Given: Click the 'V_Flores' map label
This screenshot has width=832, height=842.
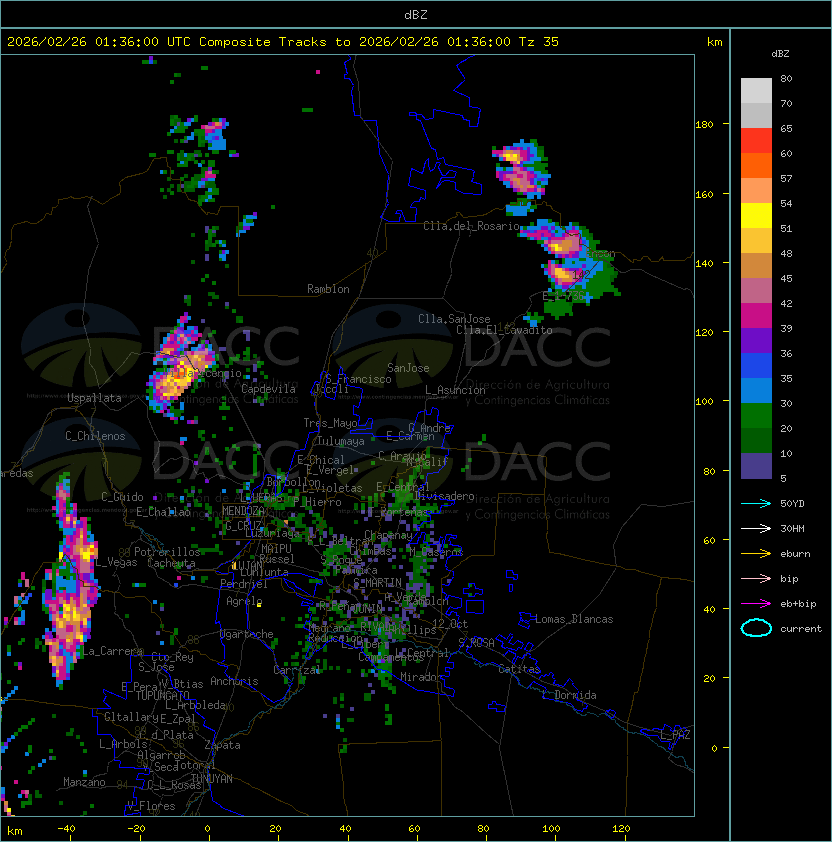Looking at the screenshot, I should click(x=151, y=806).
